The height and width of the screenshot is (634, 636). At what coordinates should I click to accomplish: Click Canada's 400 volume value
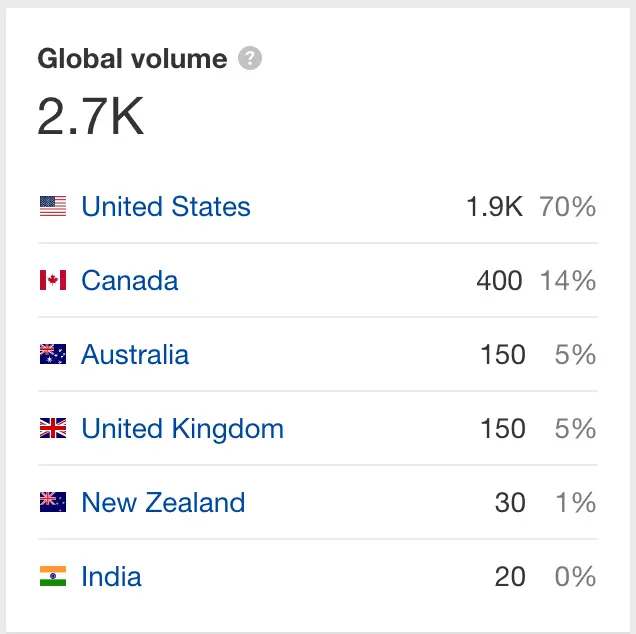click(x=499, y=281)
